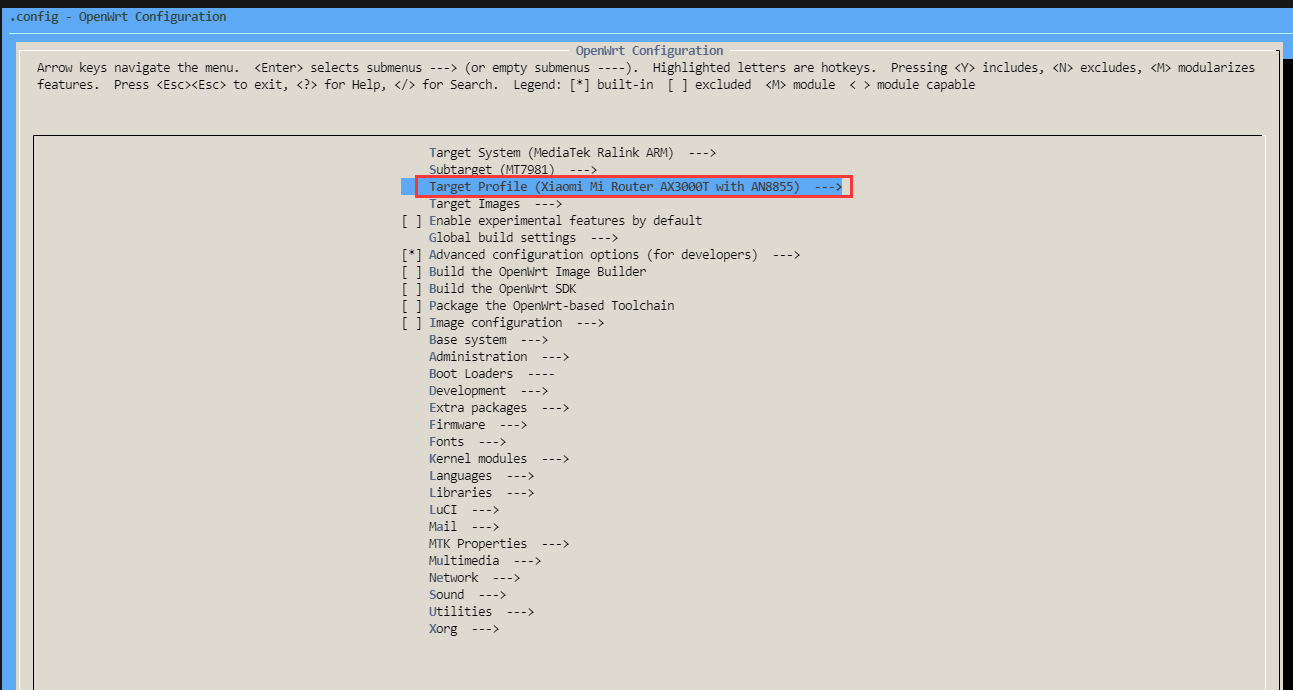Open the Libraries submenu
The image size is (1293, 690).
tap(481, 493)
